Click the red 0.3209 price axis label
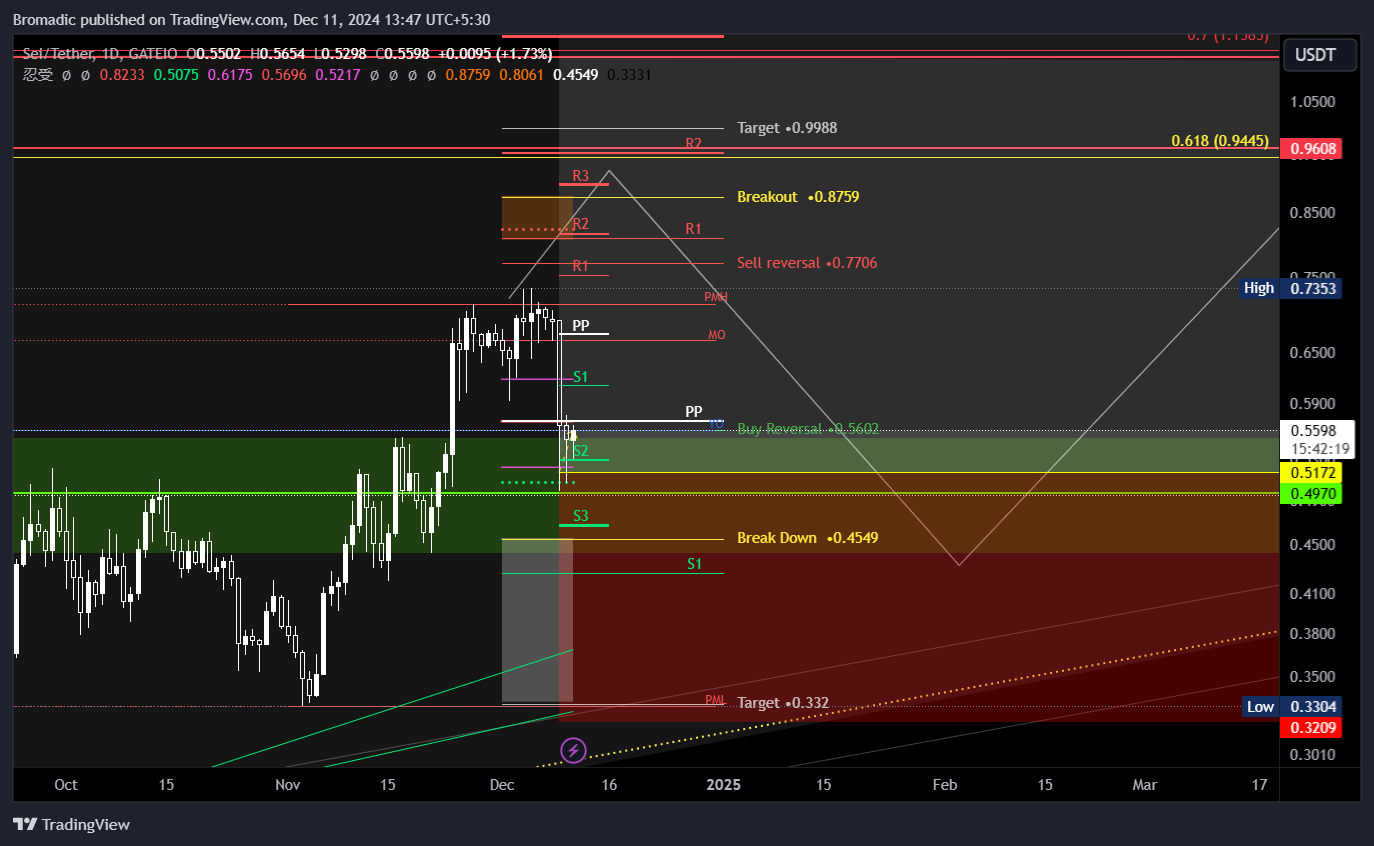This screenshot has width=1374, height=846. click(1312, 727)
